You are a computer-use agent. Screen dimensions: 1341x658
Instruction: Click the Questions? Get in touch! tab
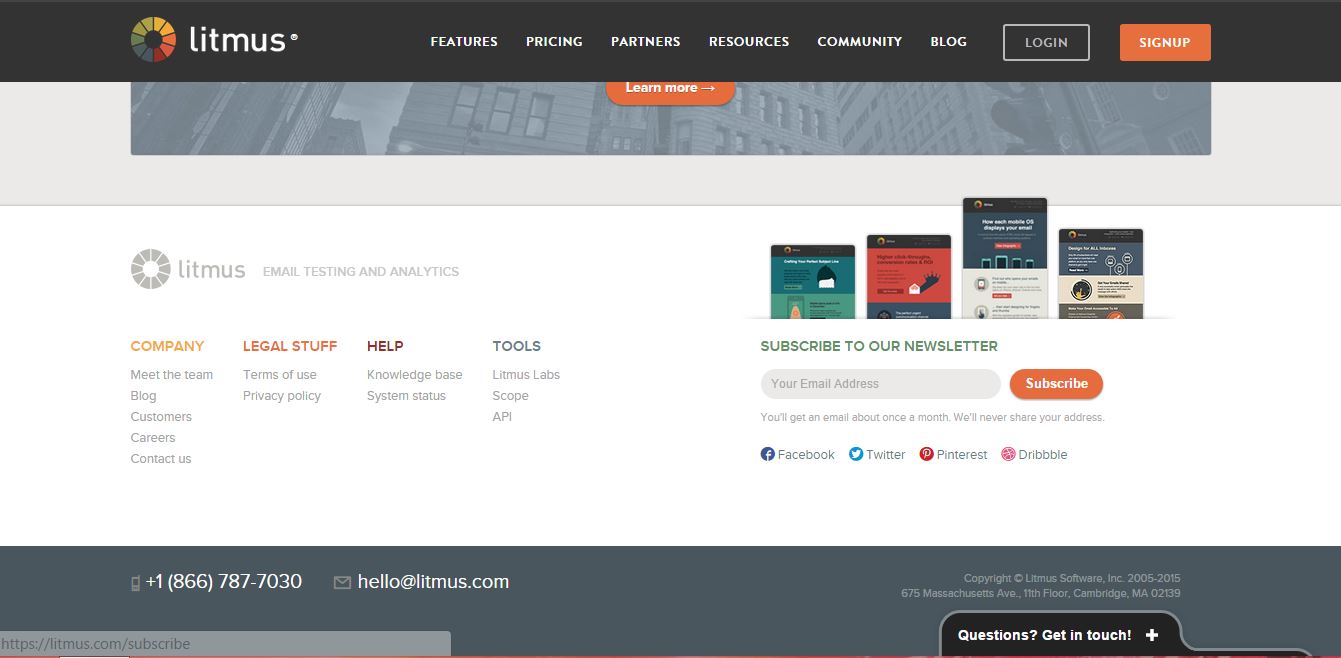(x=1061, y=635)
